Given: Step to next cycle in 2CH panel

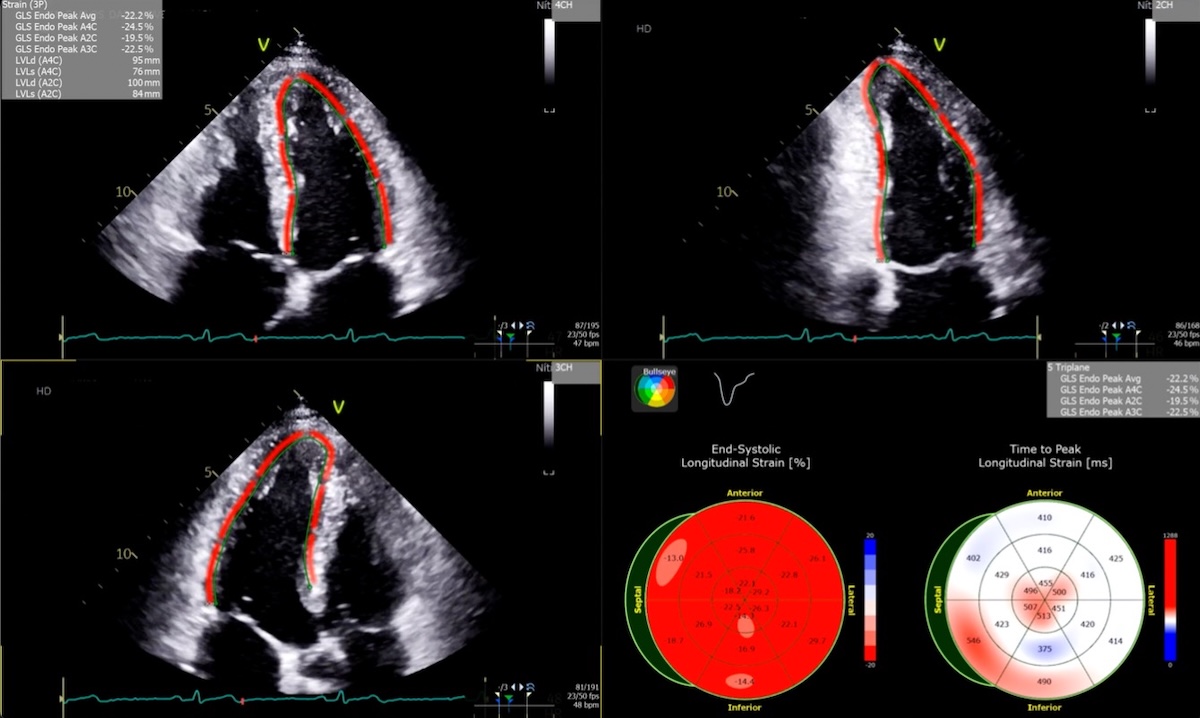Looking at the screenshot, I should click(x=1122, y=325).
